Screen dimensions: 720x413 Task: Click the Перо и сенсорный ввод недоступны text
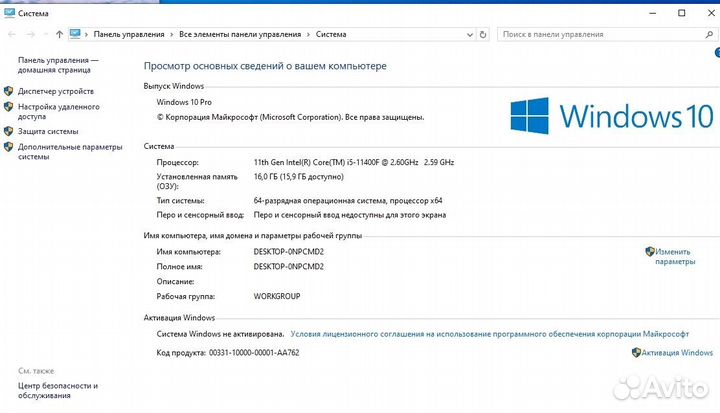click(349, 215)
